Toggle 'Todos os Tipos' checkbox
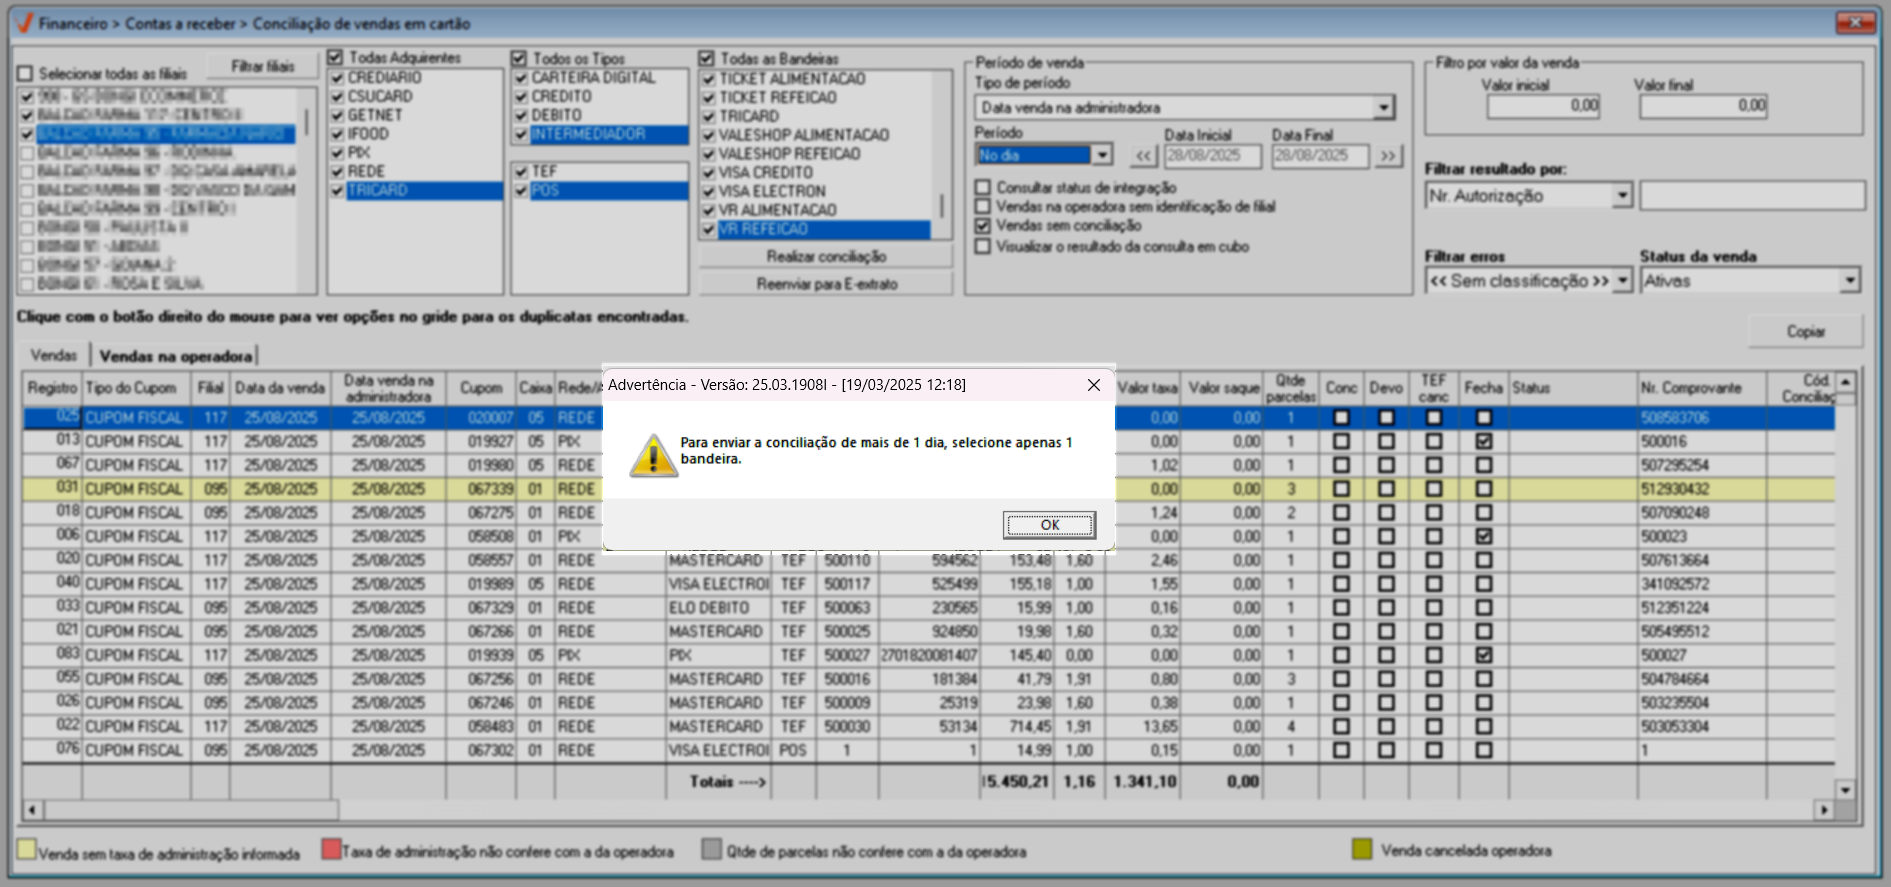Image resolution: width=1891 pixels, height=887 pixels. (519, 59)
